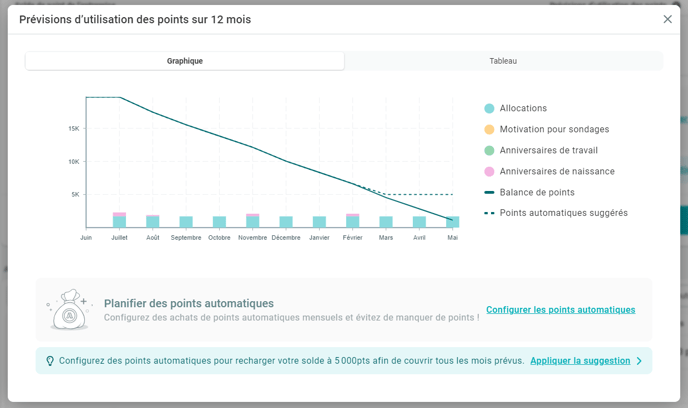Toggle Motivation pour sondages legend dot

[x=489, y=129]
